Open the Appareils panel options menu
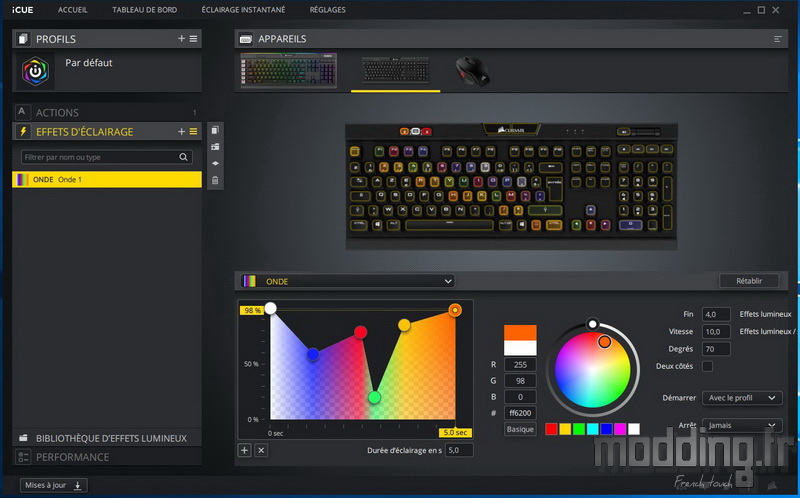The height and width of the screenshot is (498, 800). [x=778, y=39]
